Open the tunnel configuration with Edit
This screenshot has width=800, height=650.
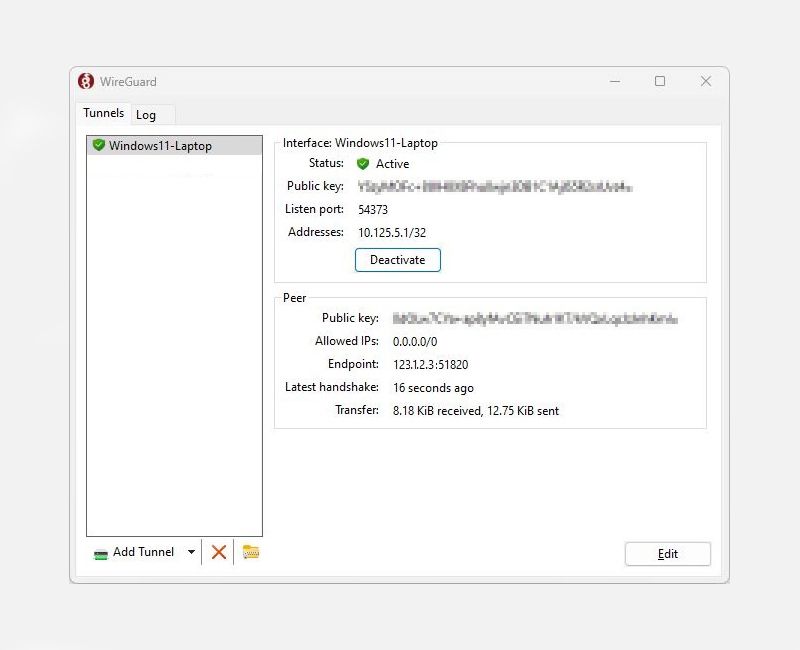click(x=667, y=553)
